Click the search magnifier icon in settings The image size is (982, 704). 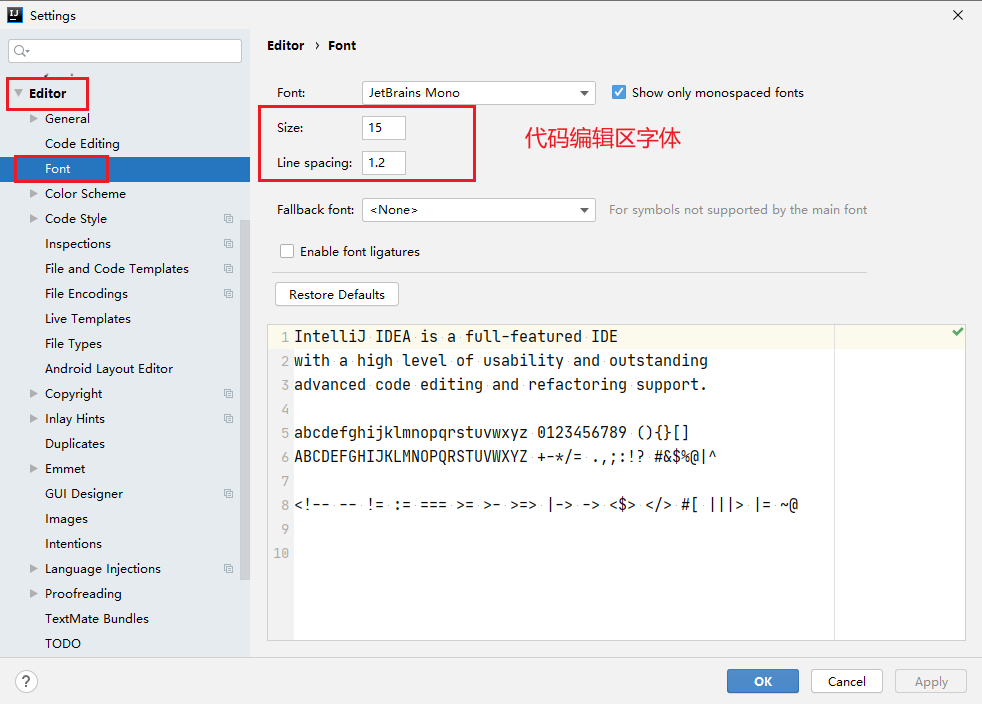[x=21, y=51]
